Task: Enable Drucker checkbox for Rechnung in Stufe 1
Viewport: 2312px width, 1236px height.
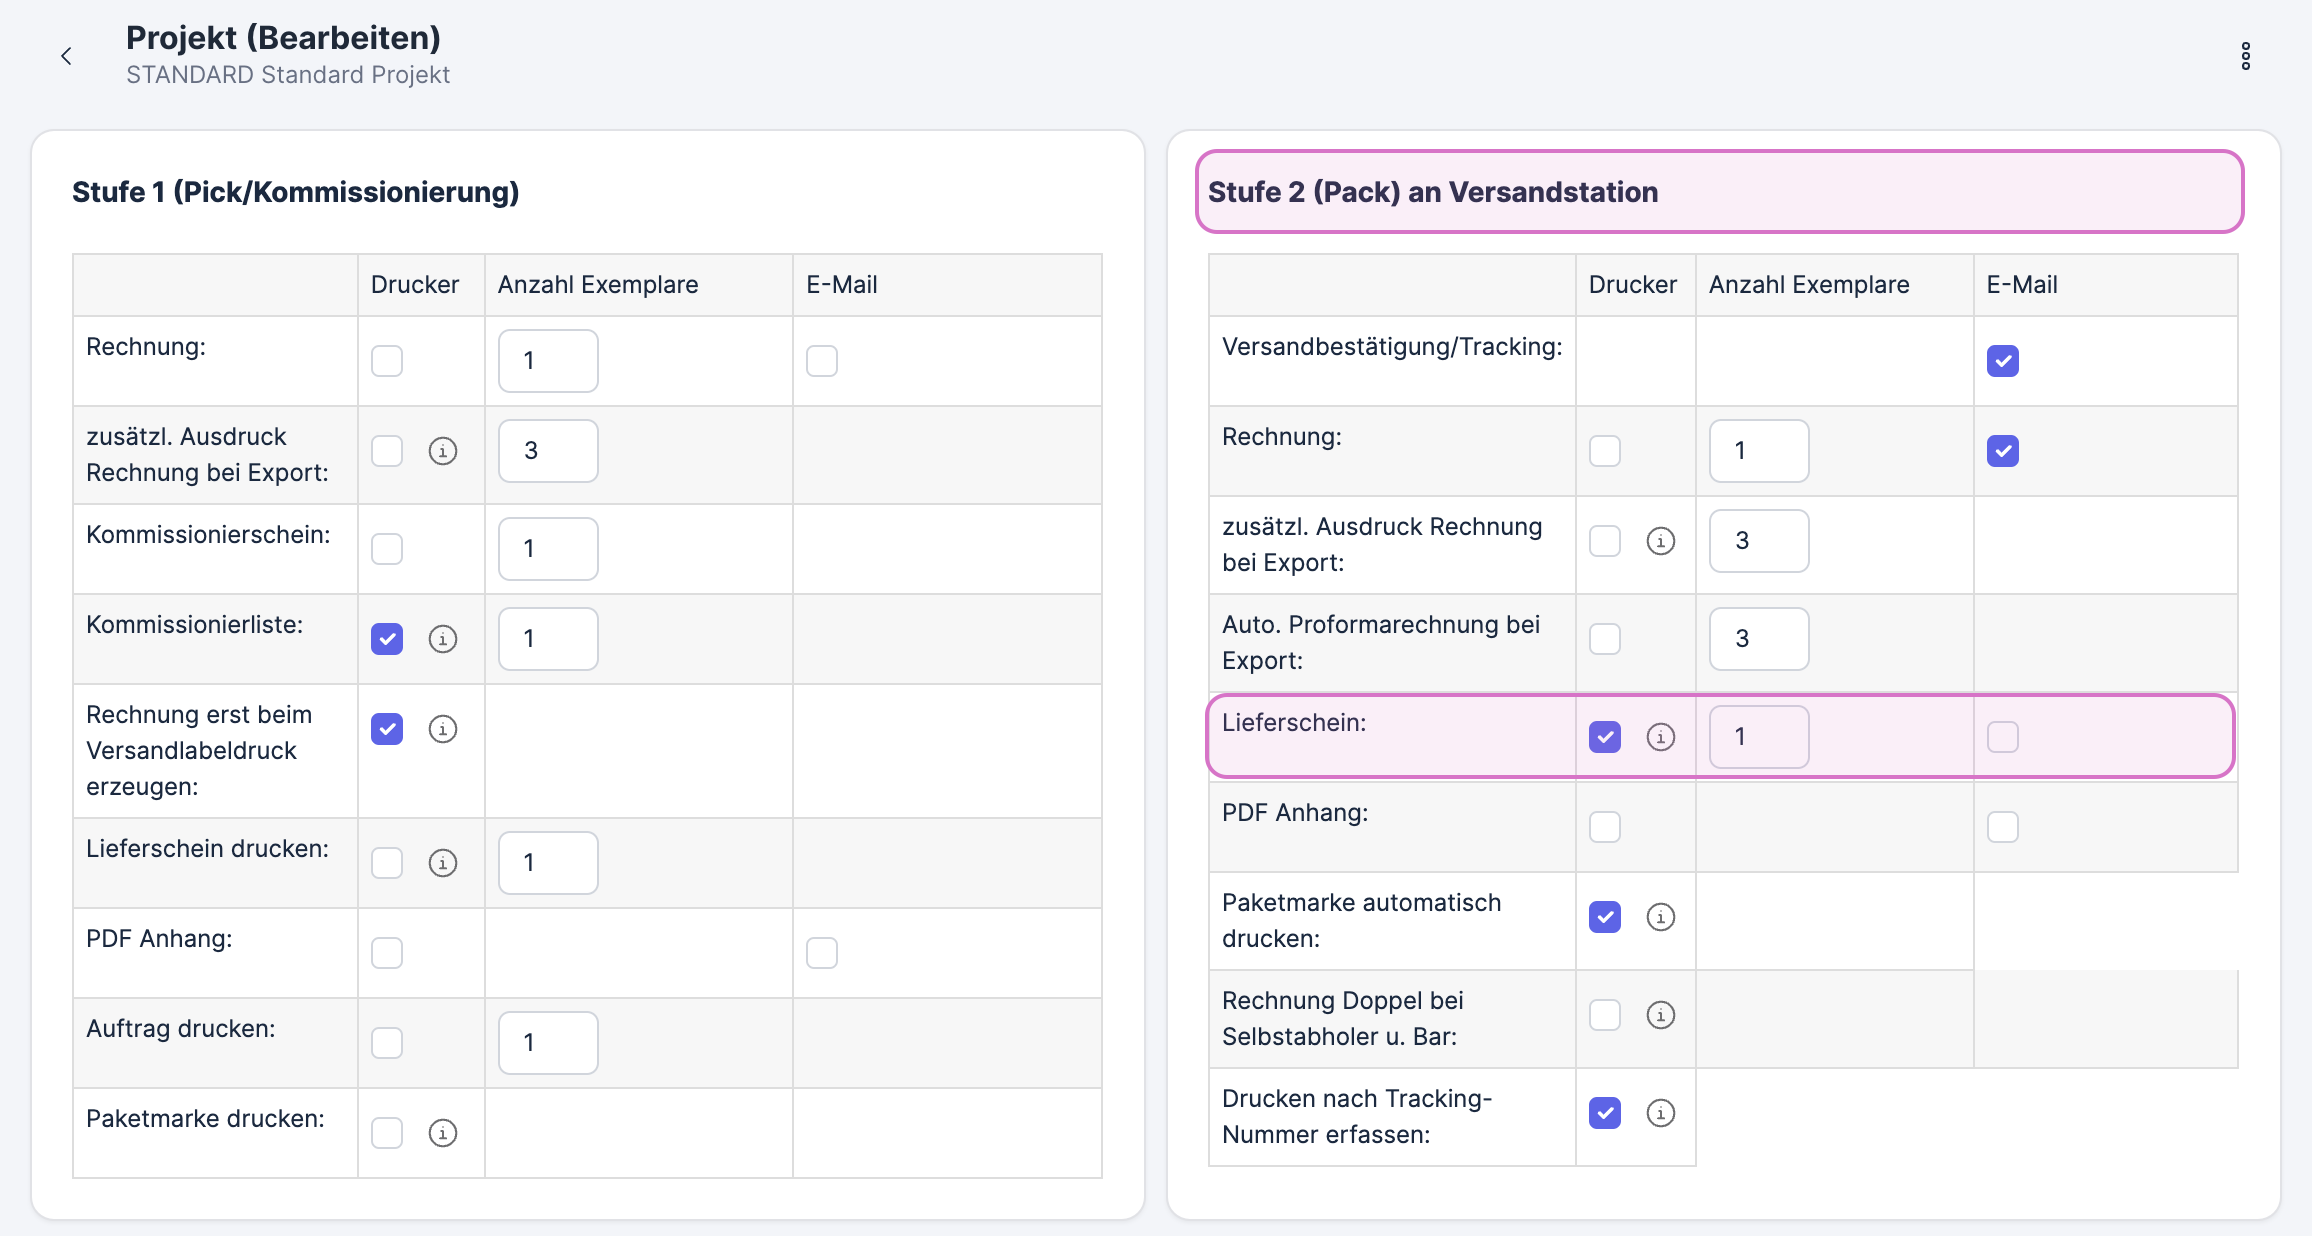Action: coord(387,361)
